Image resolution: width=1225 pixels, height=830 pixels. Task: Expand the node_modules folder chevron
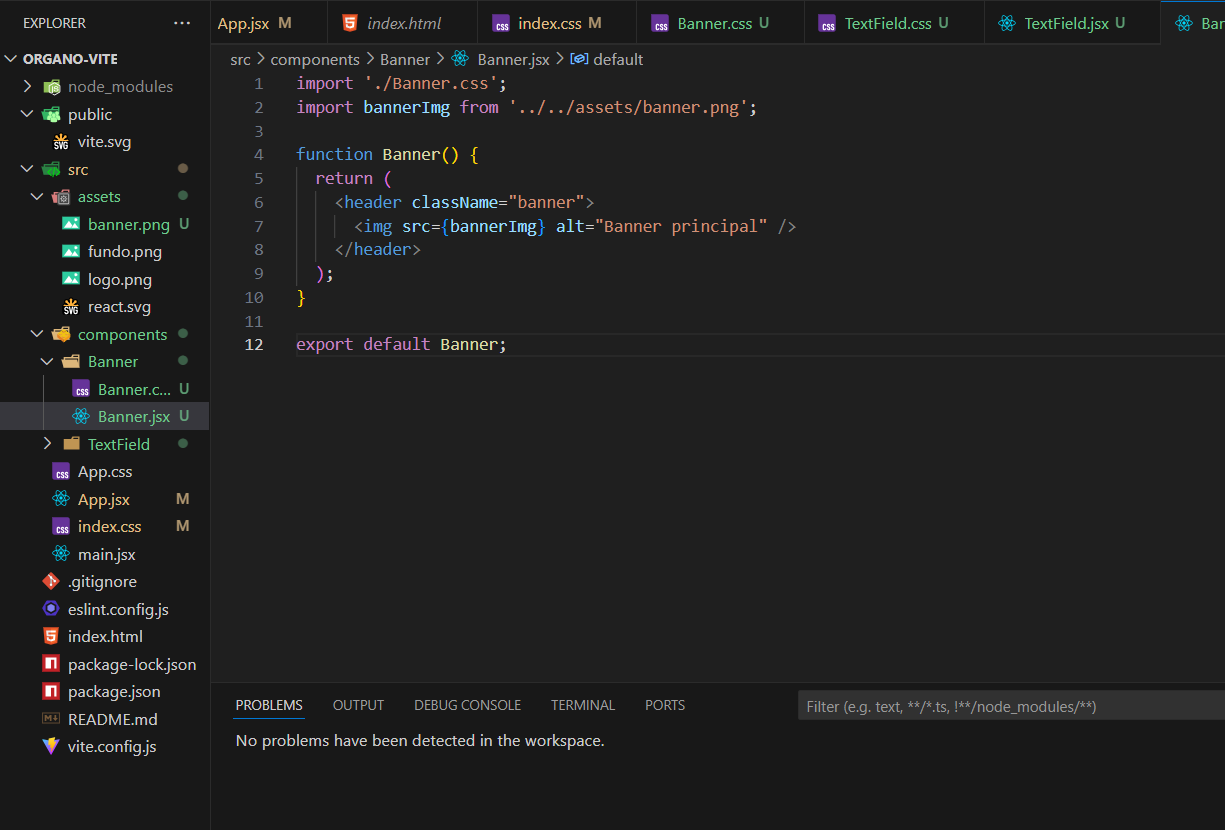click(27, 87)
